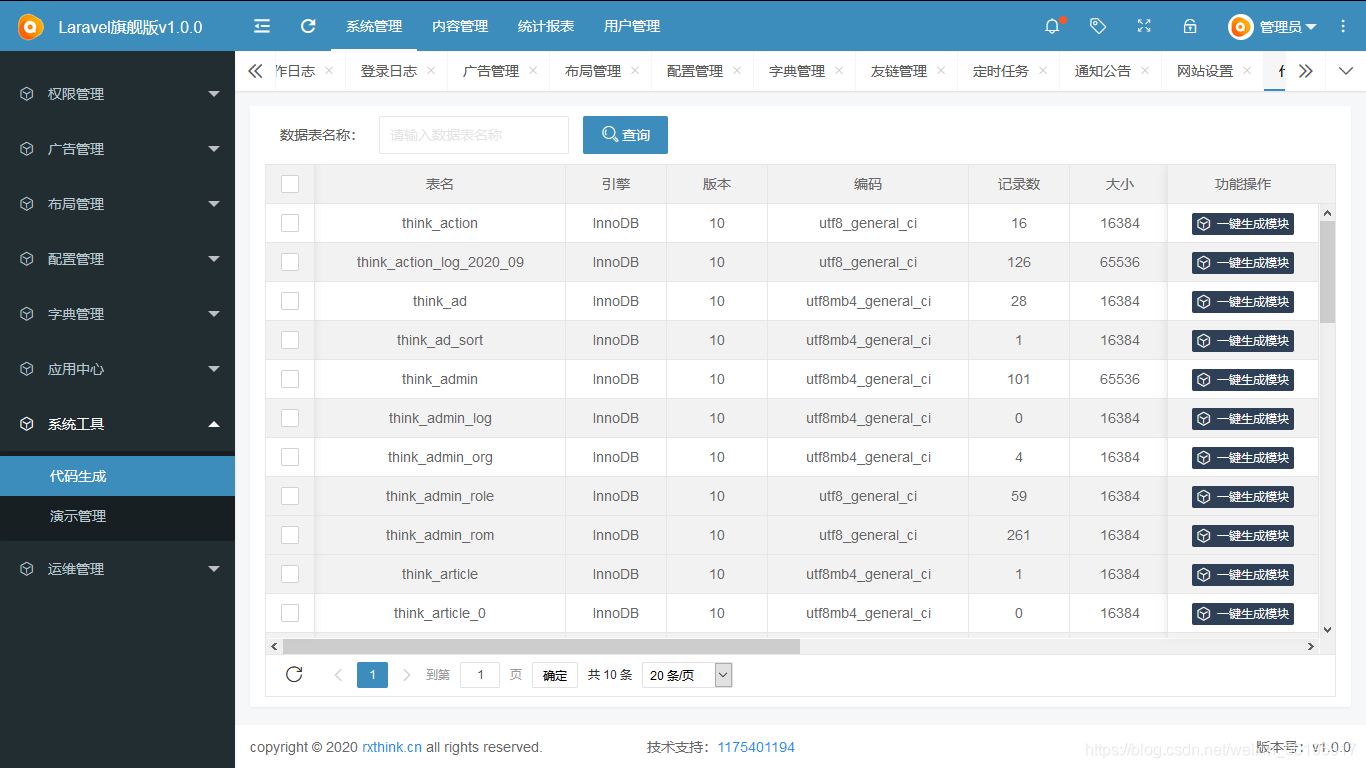The width and height of the screenshot is (1366, 768).
Task: Expand the 字典管理 sidebar menu
Action: [117, 313]
